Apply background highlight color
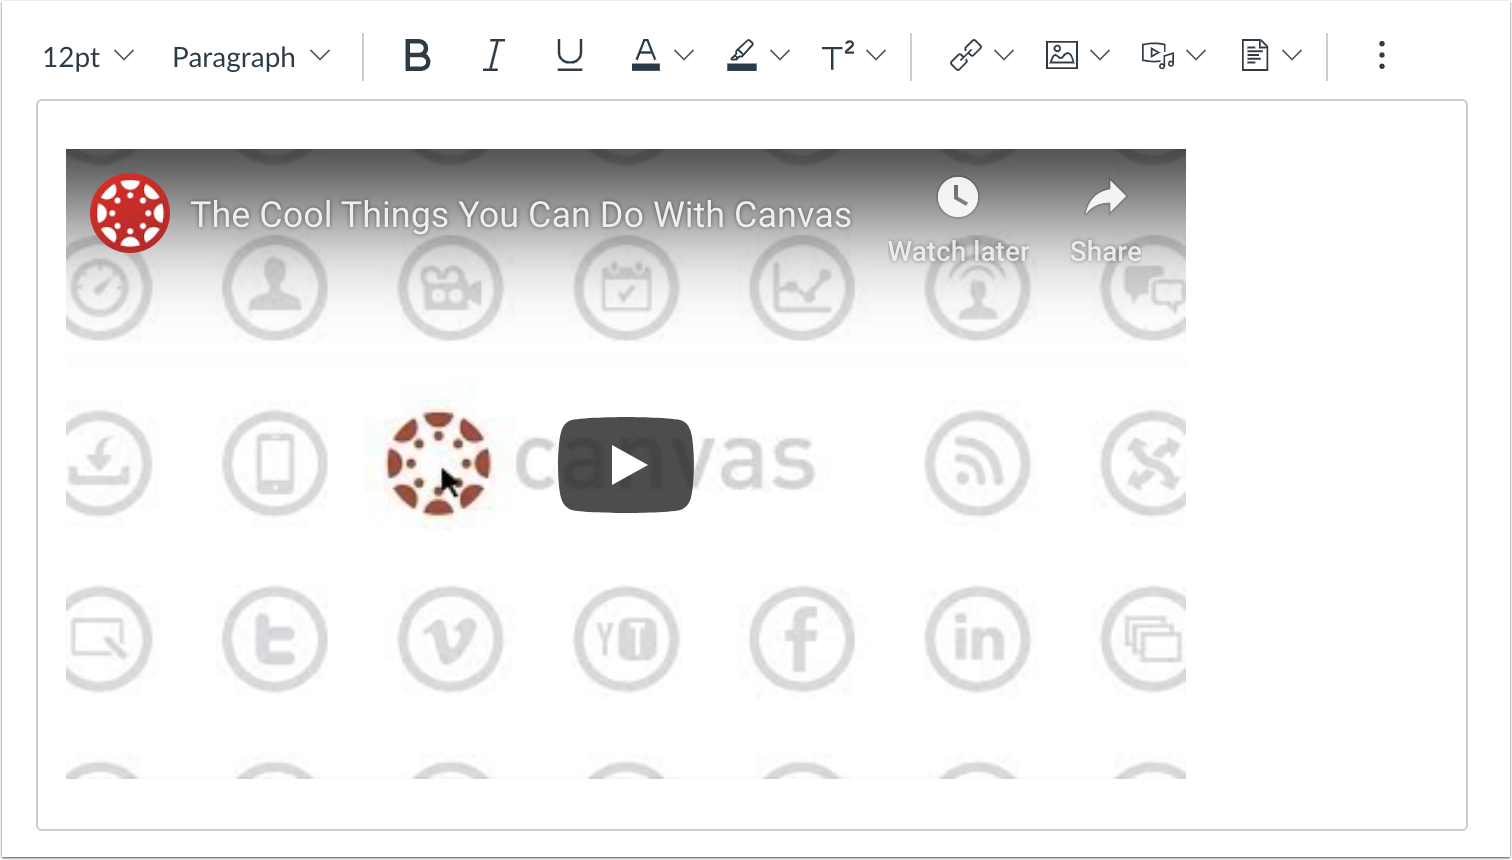 [x=741, y=56]
